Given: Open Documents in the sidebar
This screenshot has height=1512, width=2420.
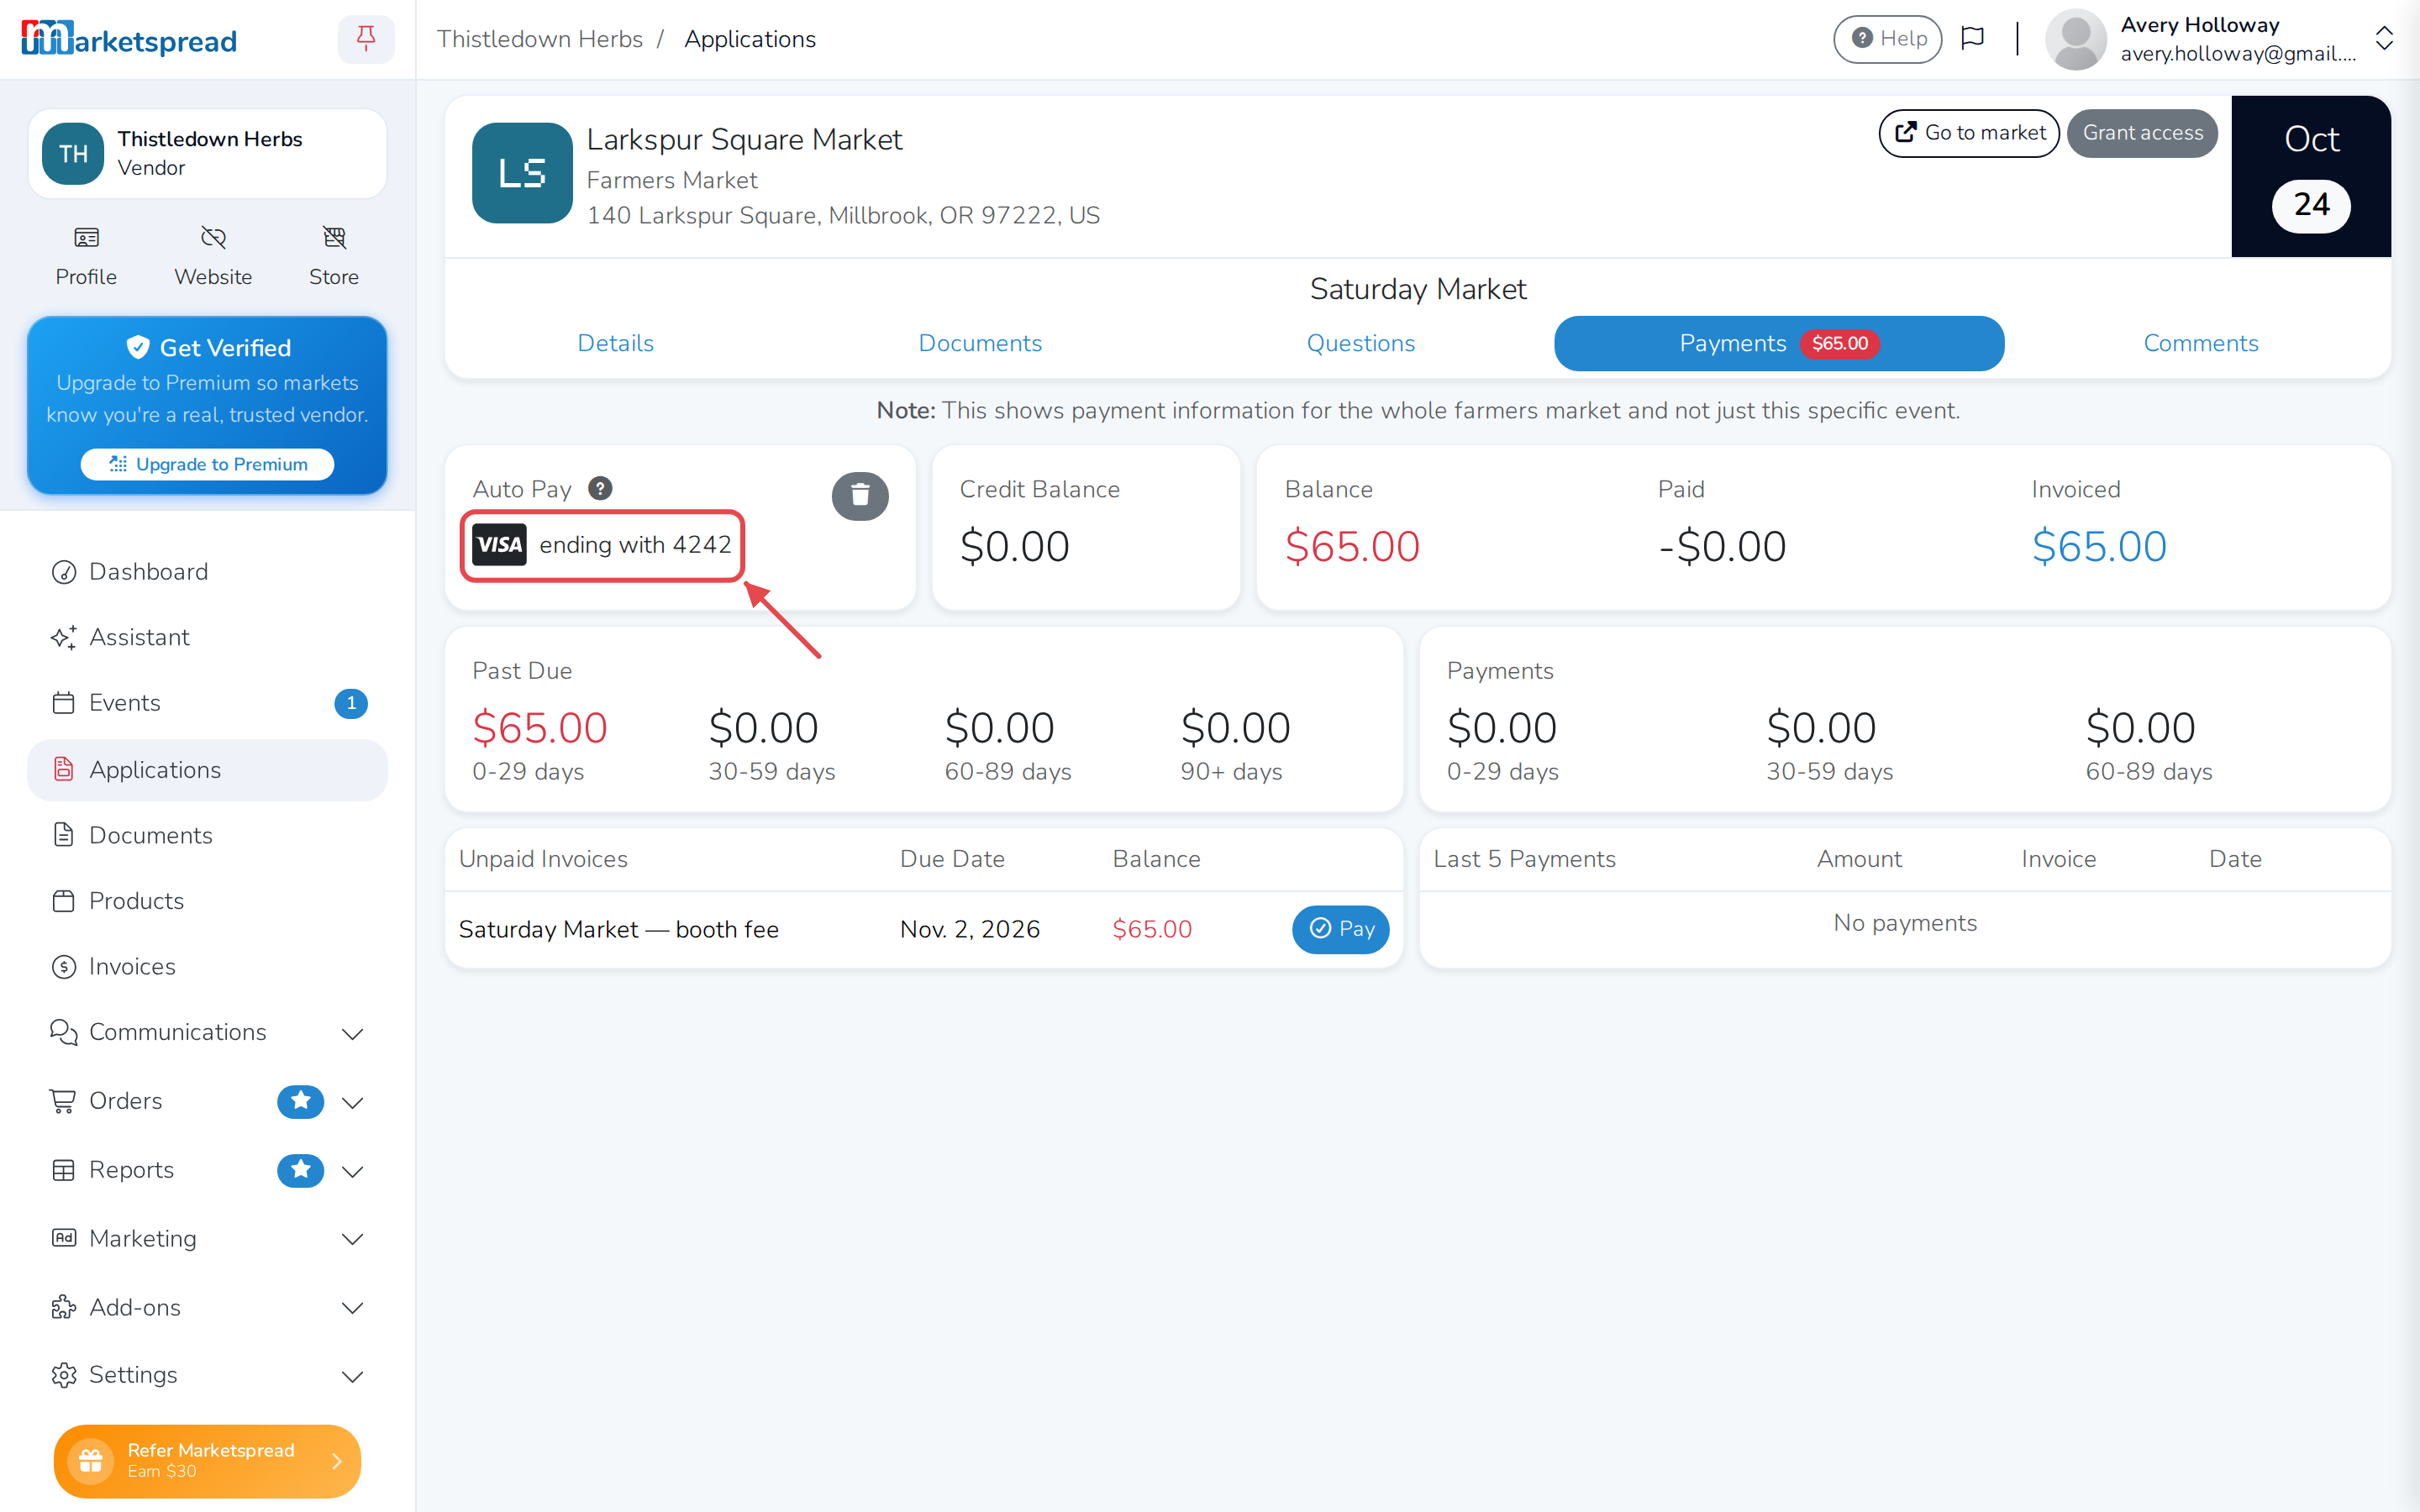Looking at the screenshot, I should [x=207, y=835].
